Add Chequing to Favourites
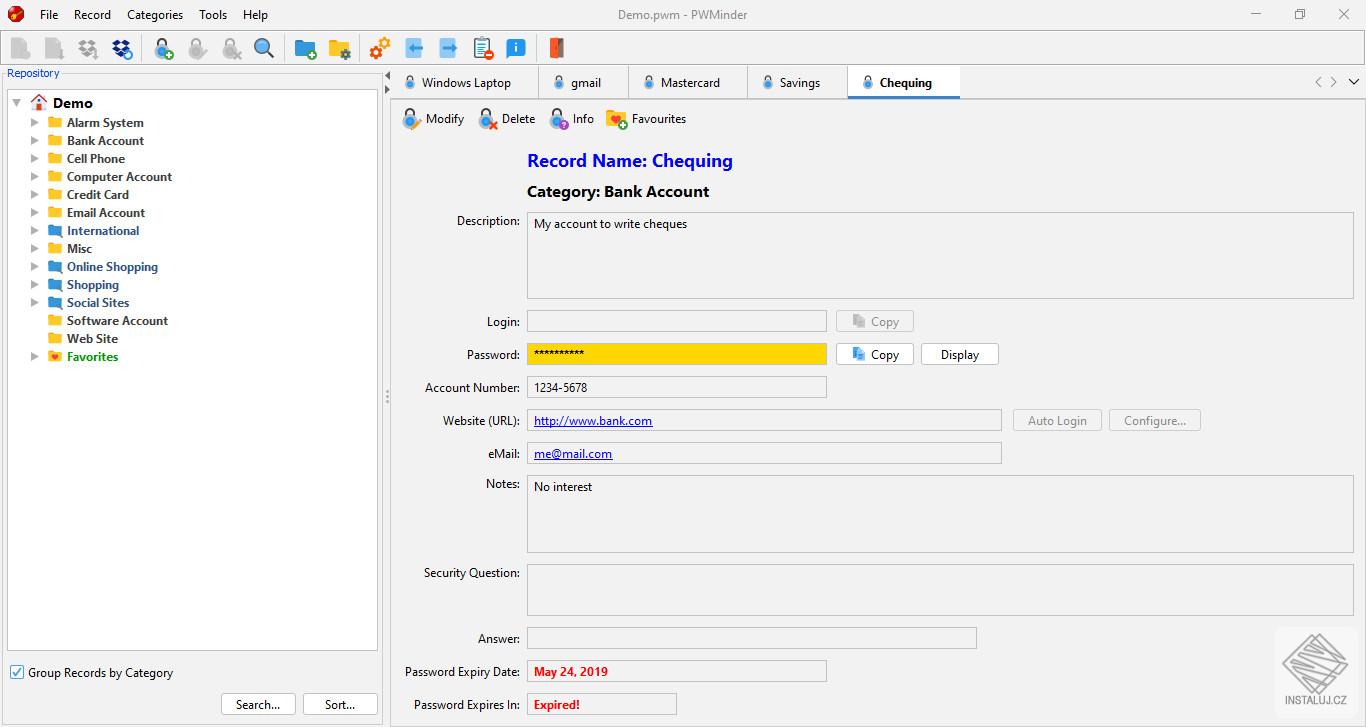The width and height of the screenshot is (1366, 727). click(645, 118)
